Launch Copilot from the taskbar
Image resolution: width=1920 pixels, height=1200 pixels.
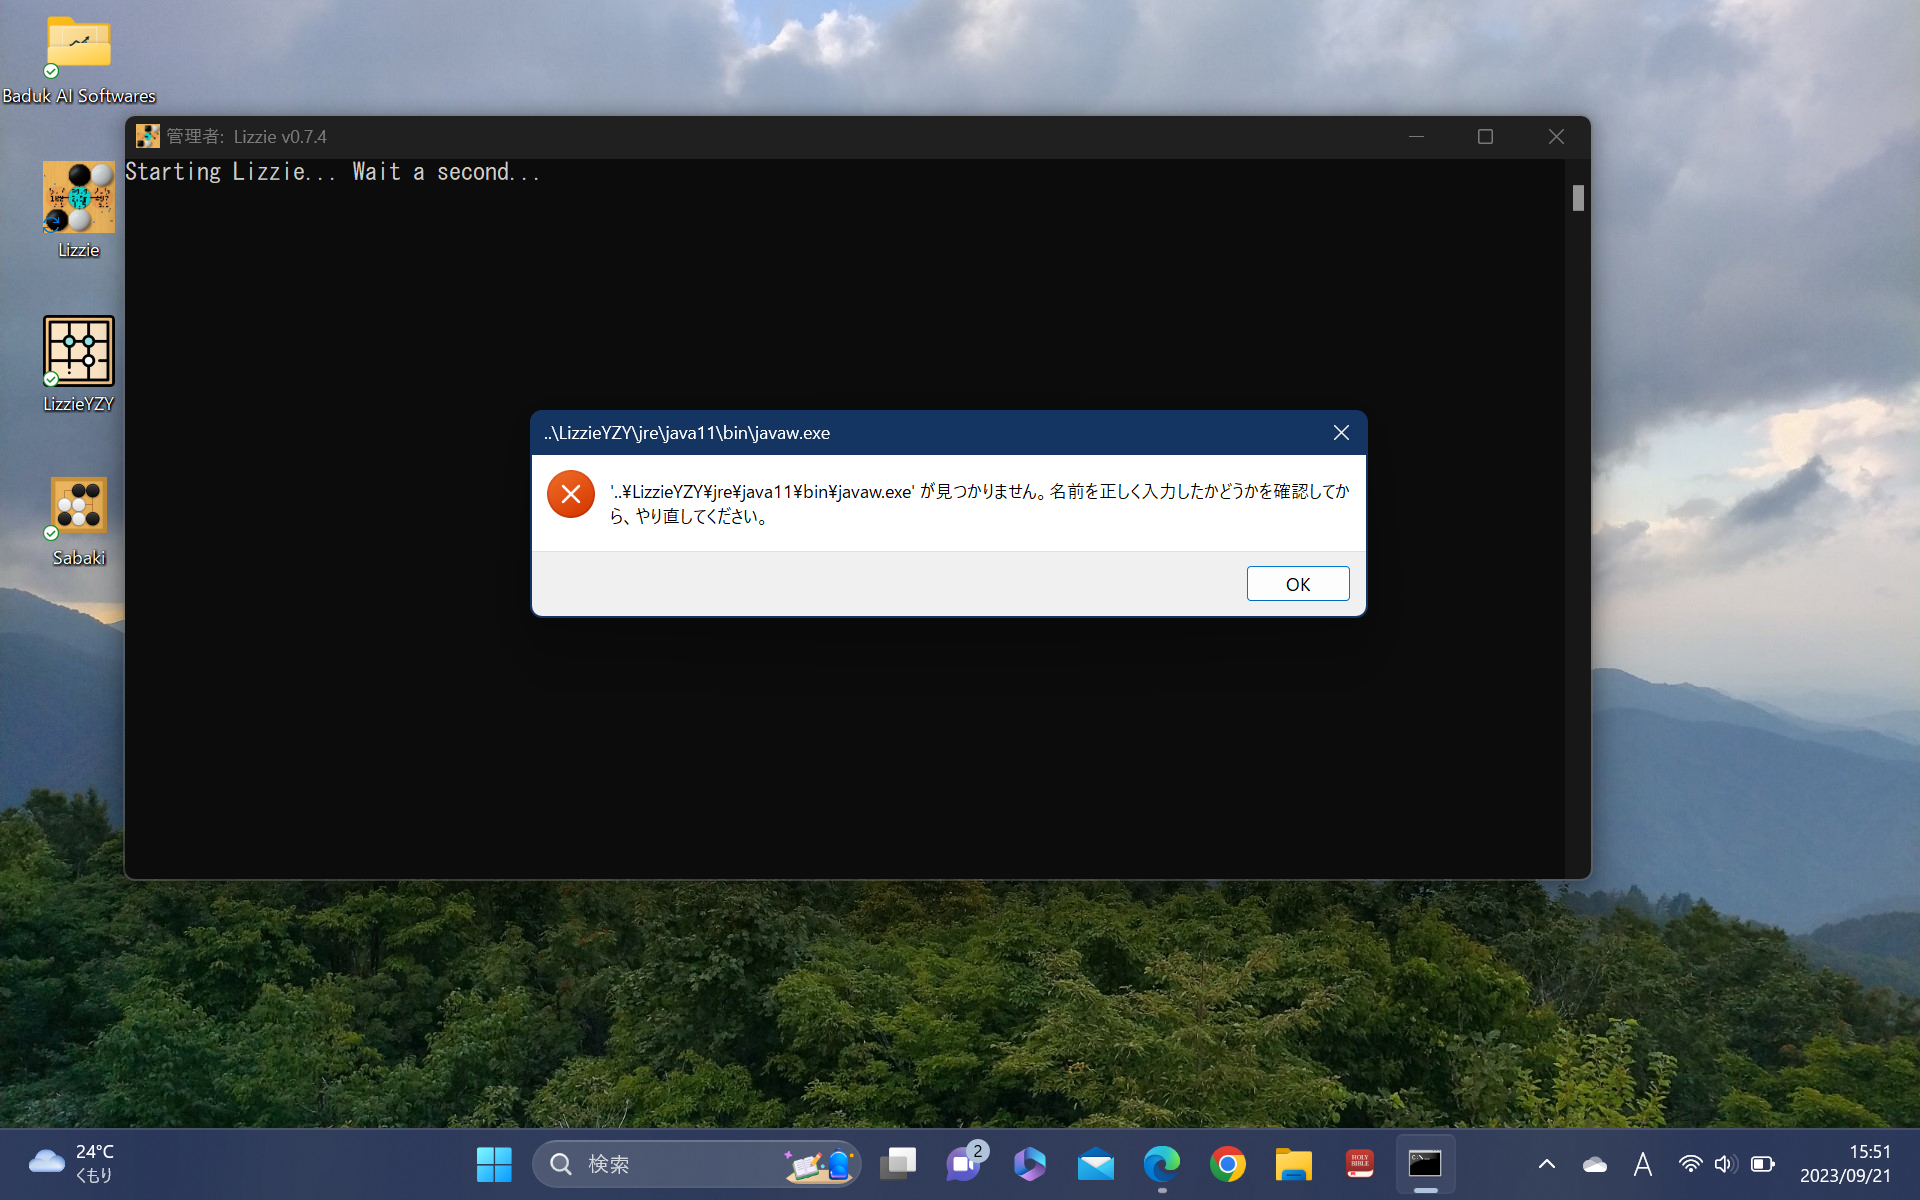(x=1030, y=1164)
